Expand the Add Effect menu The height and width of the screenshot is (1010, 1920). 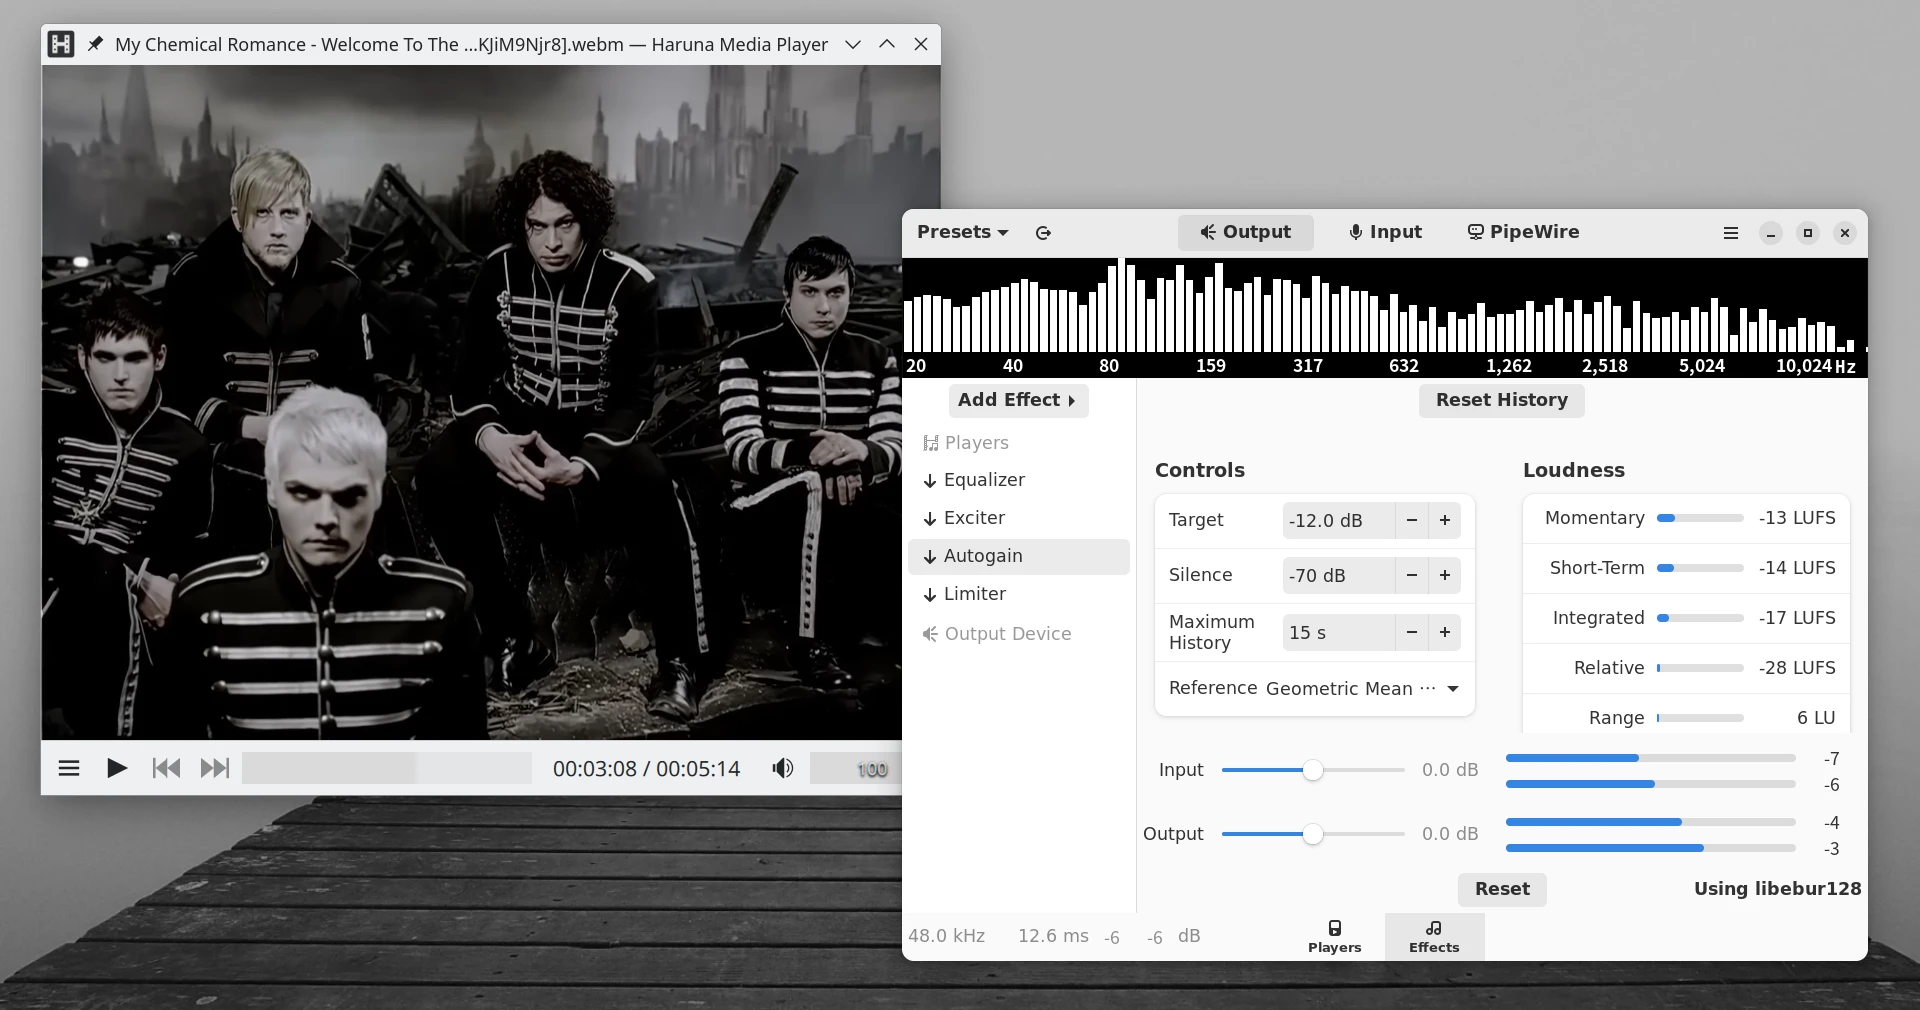(1017, 400)
